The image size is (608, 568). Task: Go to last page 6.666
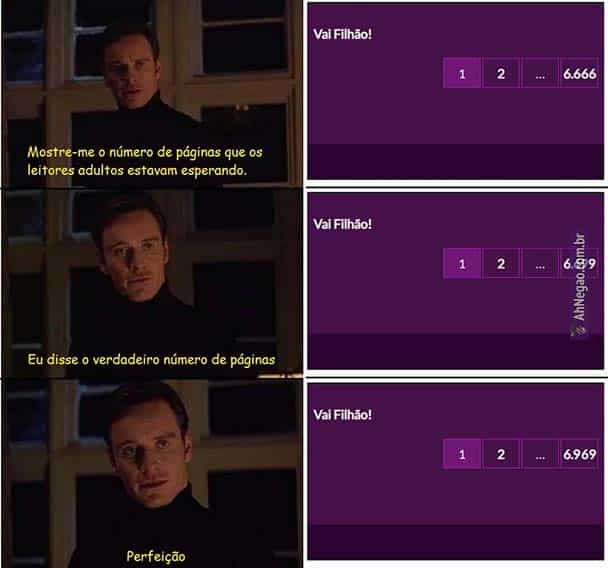[579, 73]
